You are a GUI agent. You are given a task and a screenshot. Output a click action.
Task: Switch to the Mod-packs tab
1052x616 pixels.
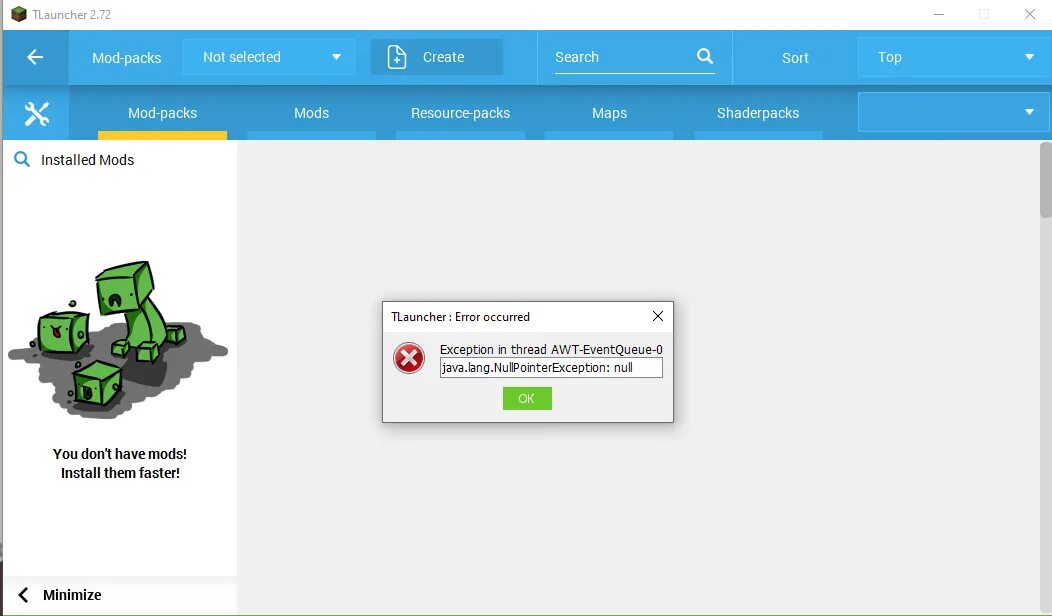162,113
